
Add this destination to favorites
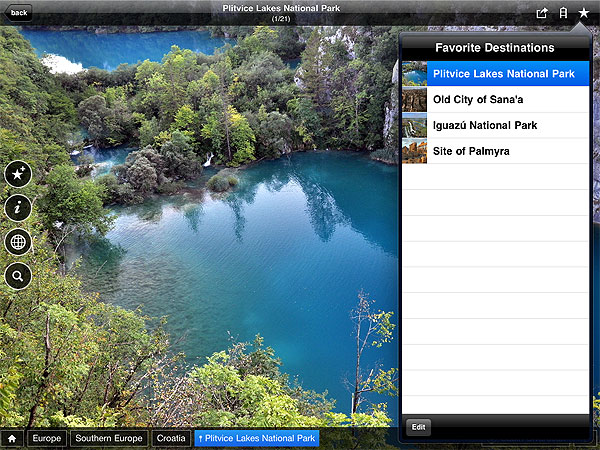click(18, 174)
